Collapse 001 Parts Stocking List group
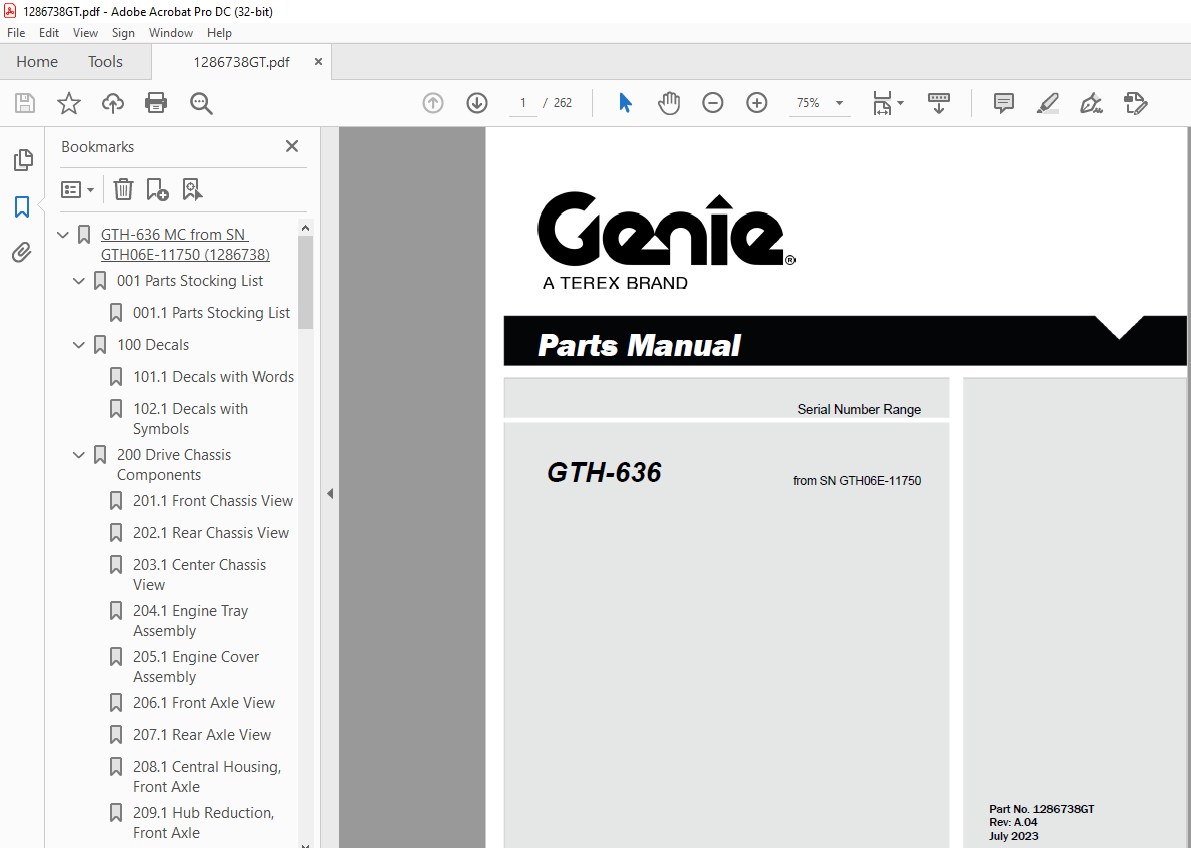 tap(79, 281)
